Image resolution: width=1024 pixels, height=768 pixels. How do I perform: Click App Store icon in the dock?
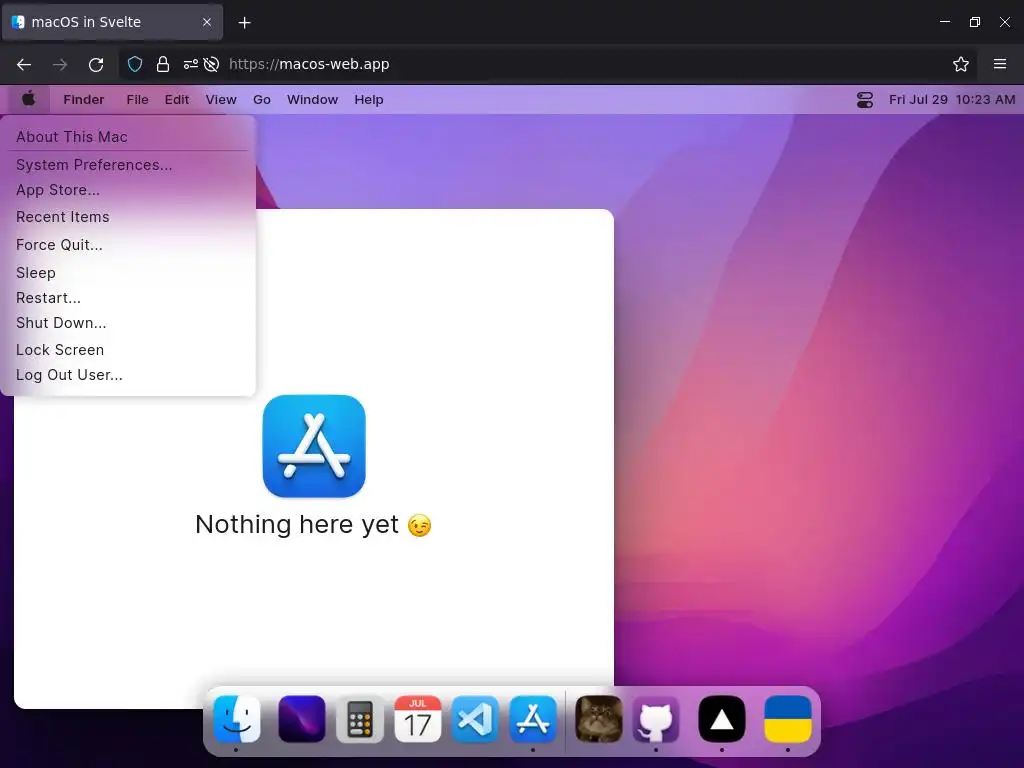click(533, 719)
